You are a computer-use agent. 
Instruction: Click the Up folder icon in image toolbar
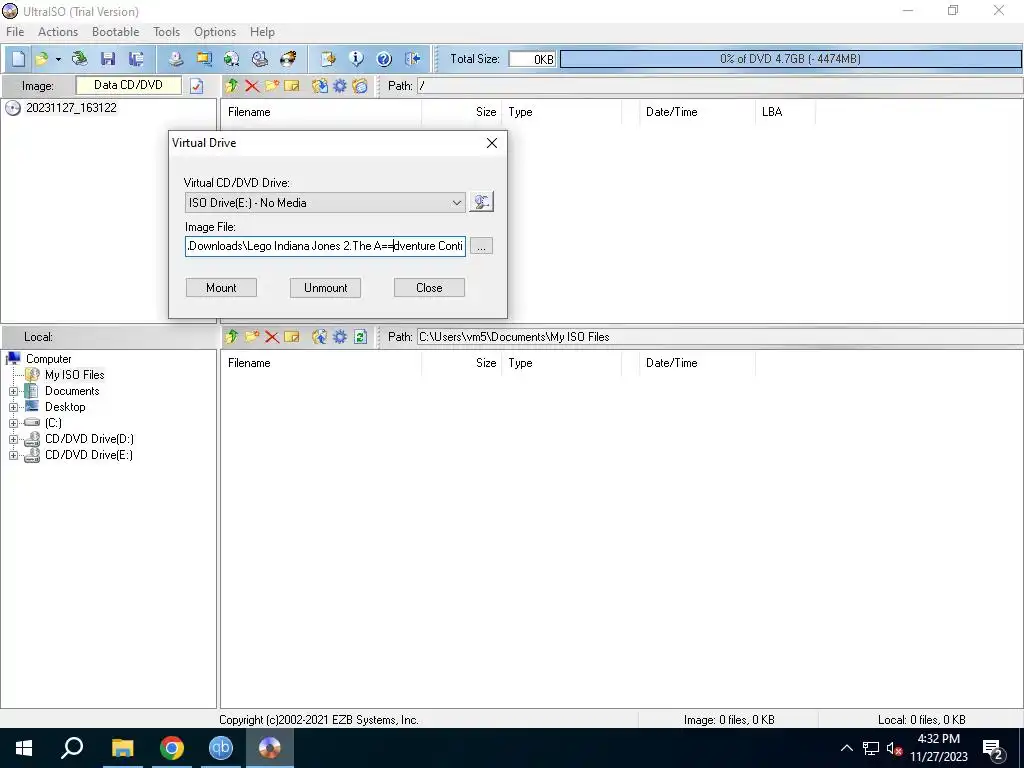[231, 86]
